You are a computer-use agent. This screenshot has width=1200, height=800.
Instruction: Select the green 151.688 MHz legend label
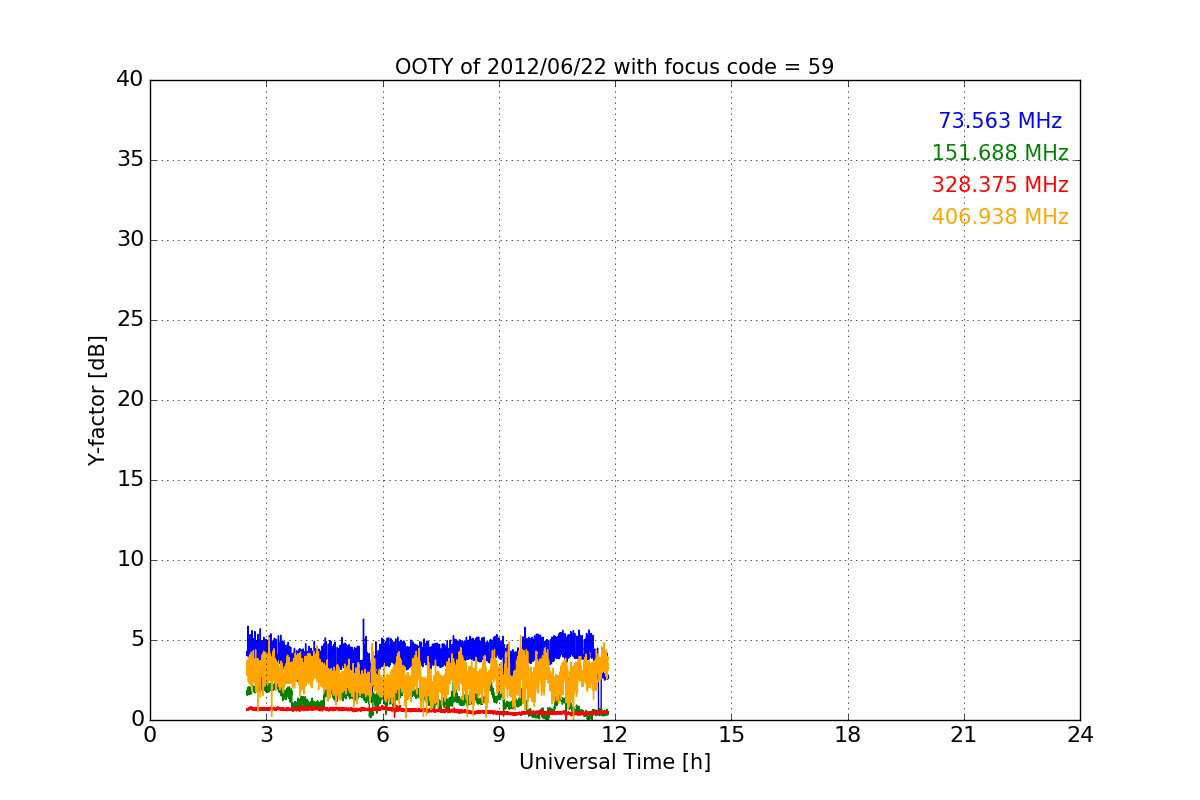tap(1000, 153)
